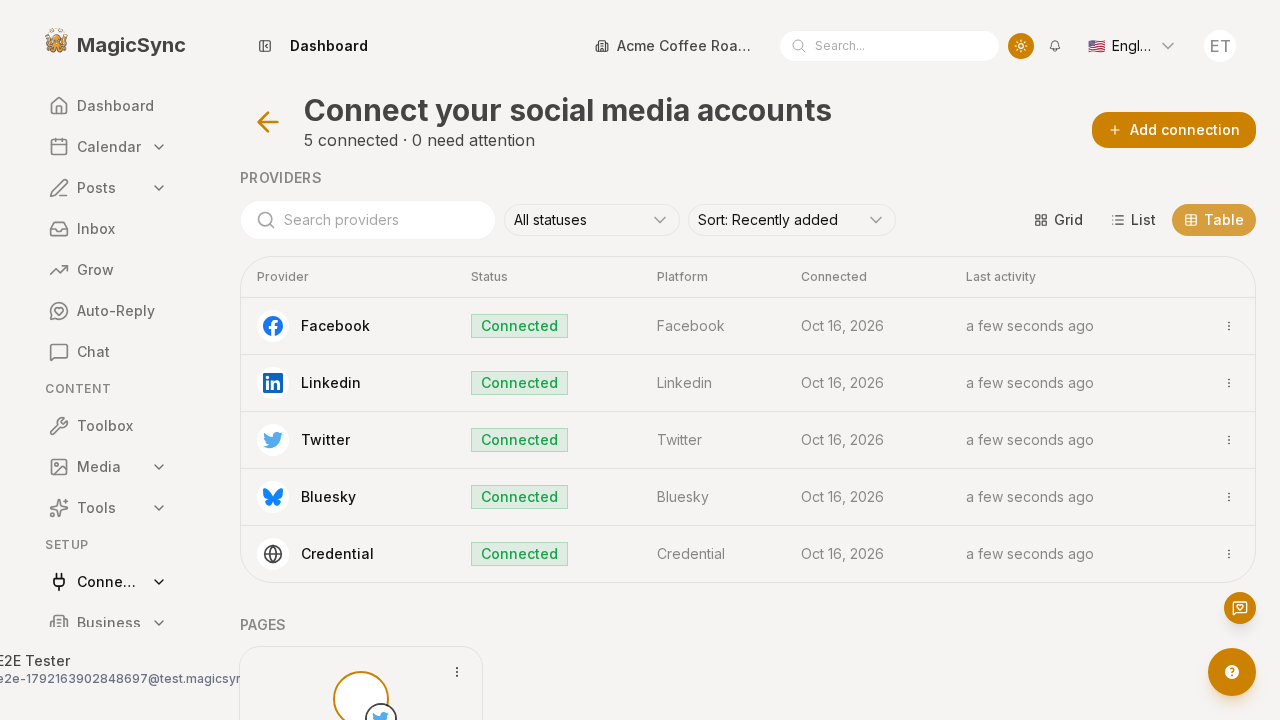1280x720 pixels.
Task: Click the Provider column header
Action: [x=283, y=277]
